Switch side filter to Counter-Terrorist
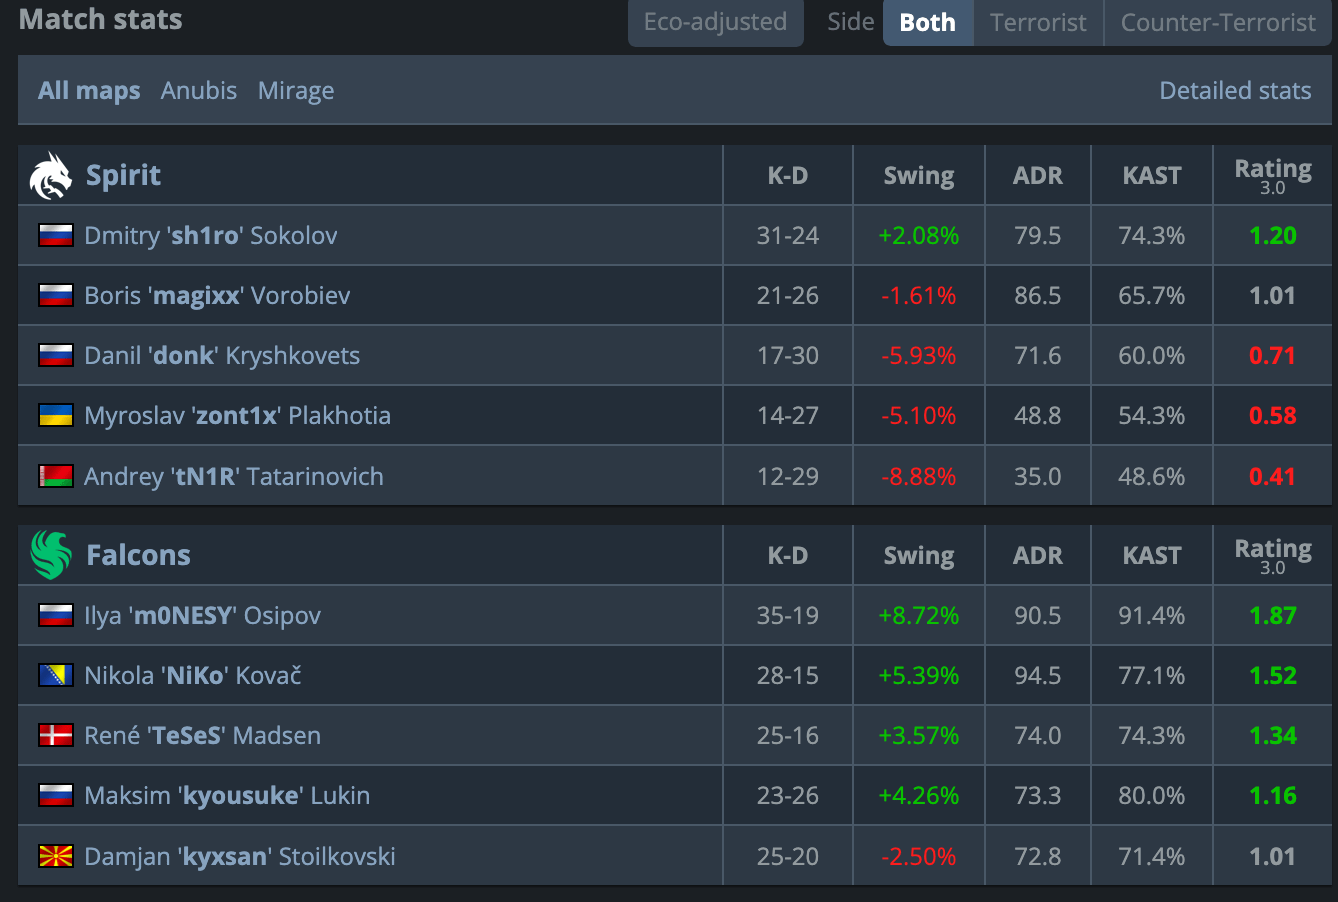This screenshot has width=1338, height=902. pos(1218,22)
